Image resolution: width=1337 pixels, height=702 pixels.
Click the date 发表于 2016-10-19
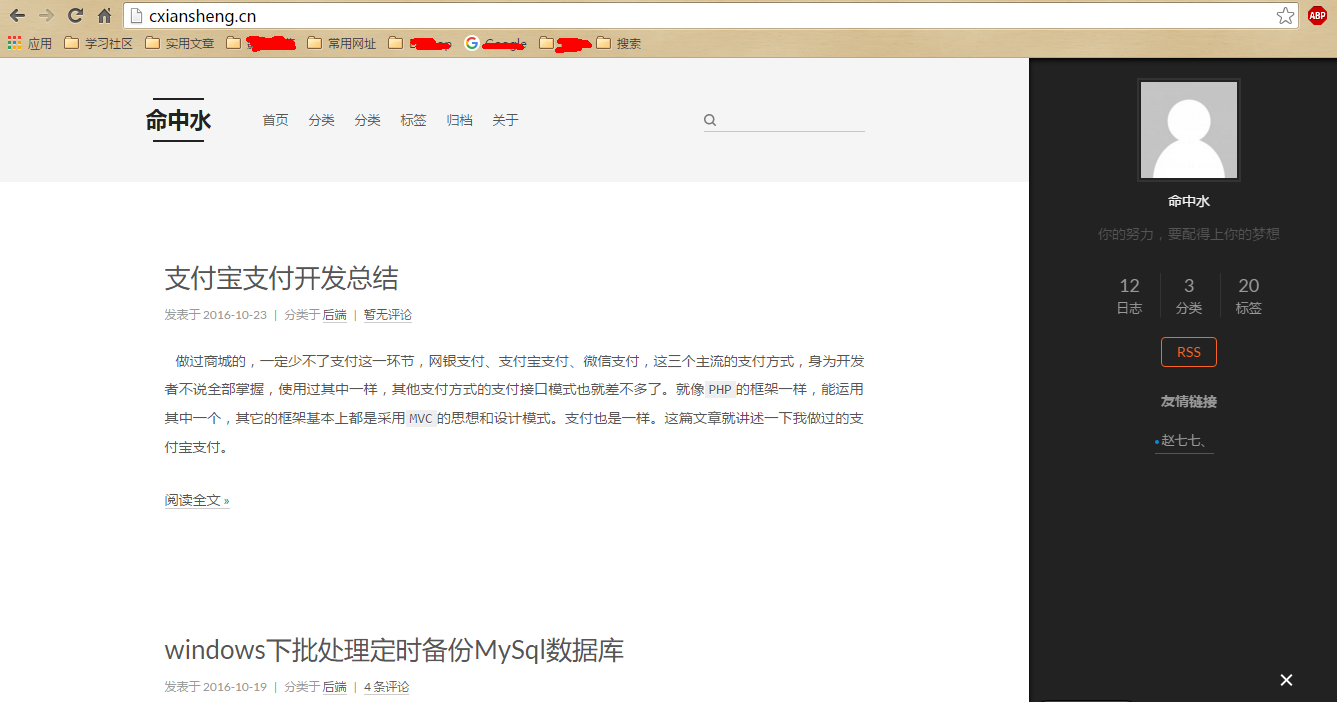[x=215, y=687]
